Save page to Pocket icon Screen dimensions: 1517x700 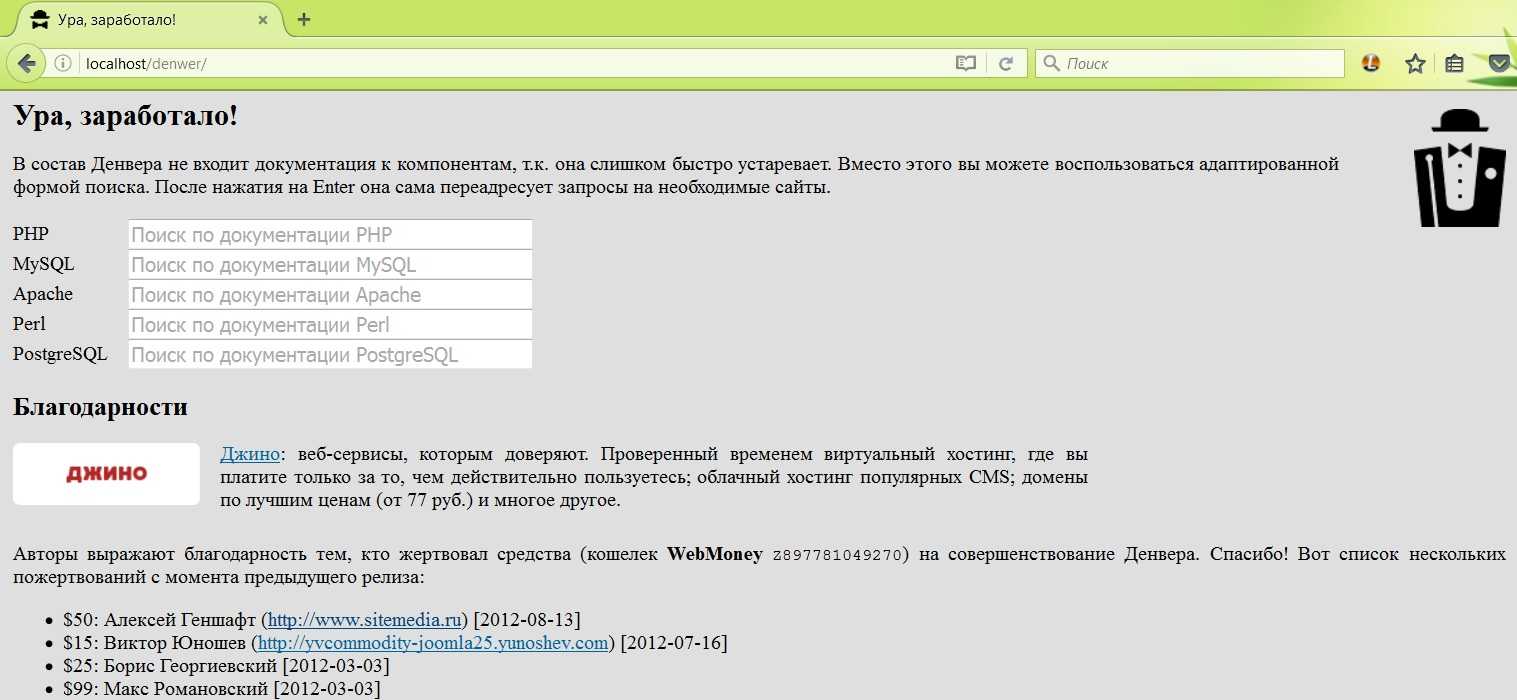coord(1498,64)
